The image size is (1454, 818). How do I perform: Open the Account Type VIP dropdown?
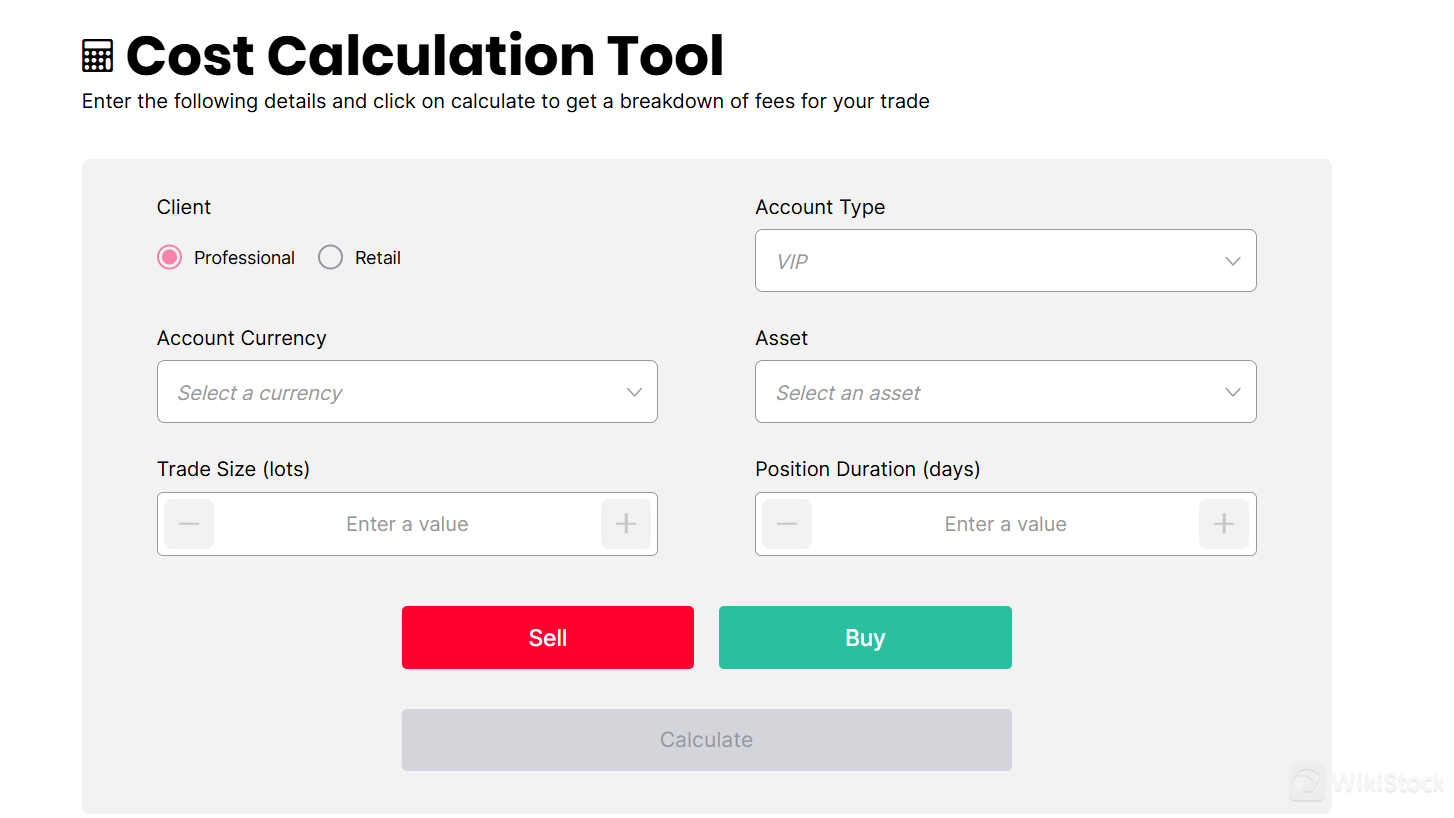pyautogui.click(x=1005, y=261)
